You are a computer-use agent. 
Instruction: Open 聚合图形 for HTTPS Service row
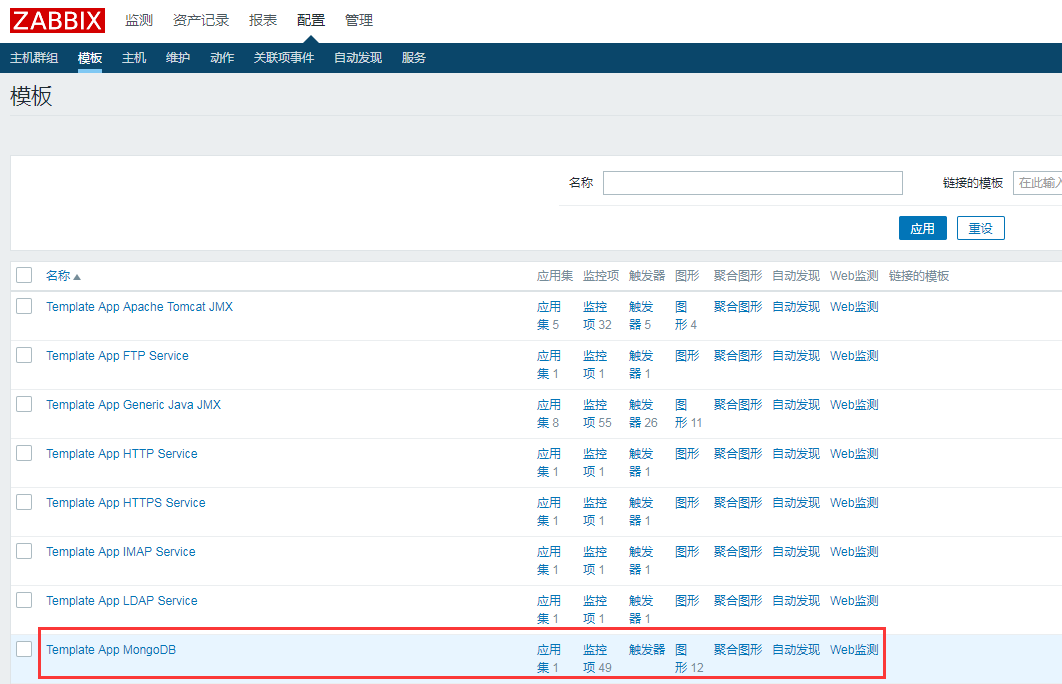(738, 503)
